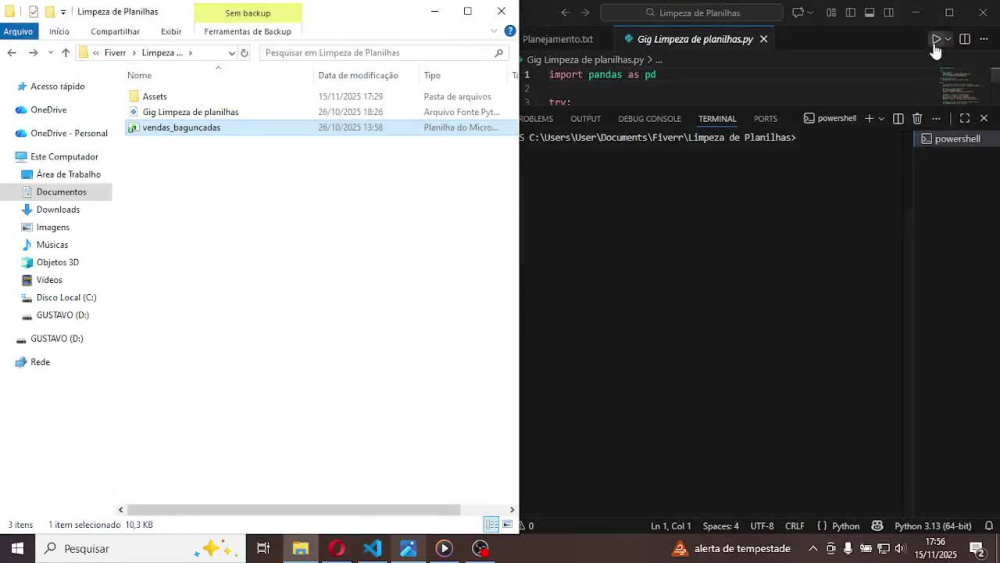Toggle the primary side bar

coord(850,12)
